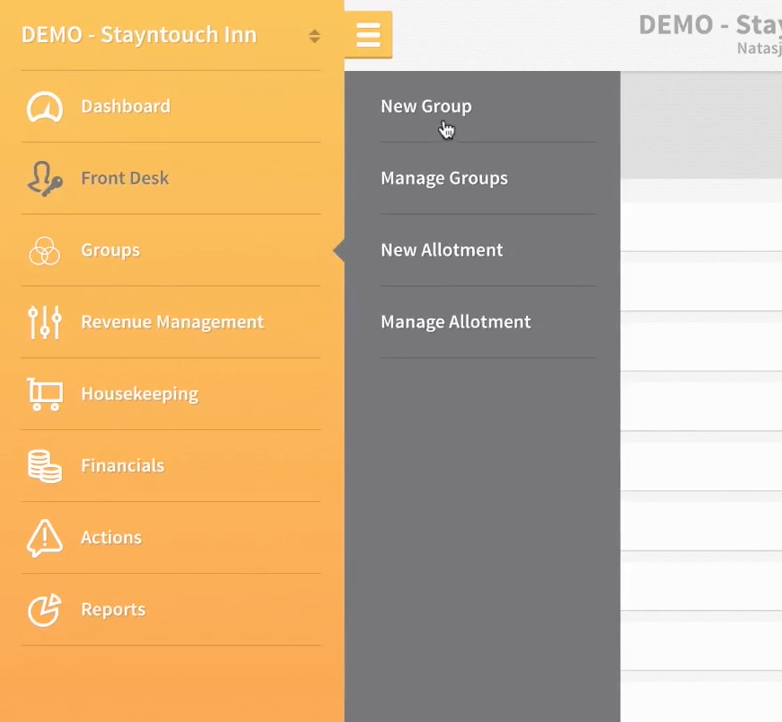Open Manage Allotment submenu entry

[455, 322]
